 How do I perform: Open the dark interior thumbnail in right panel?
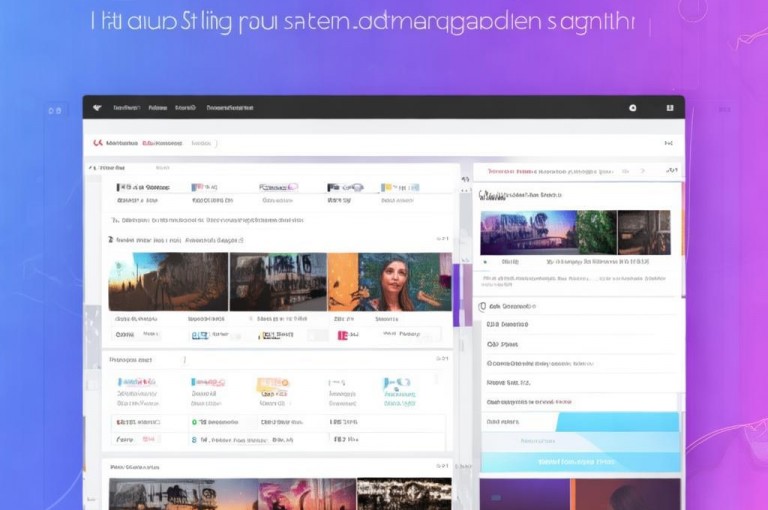[644, 232]
